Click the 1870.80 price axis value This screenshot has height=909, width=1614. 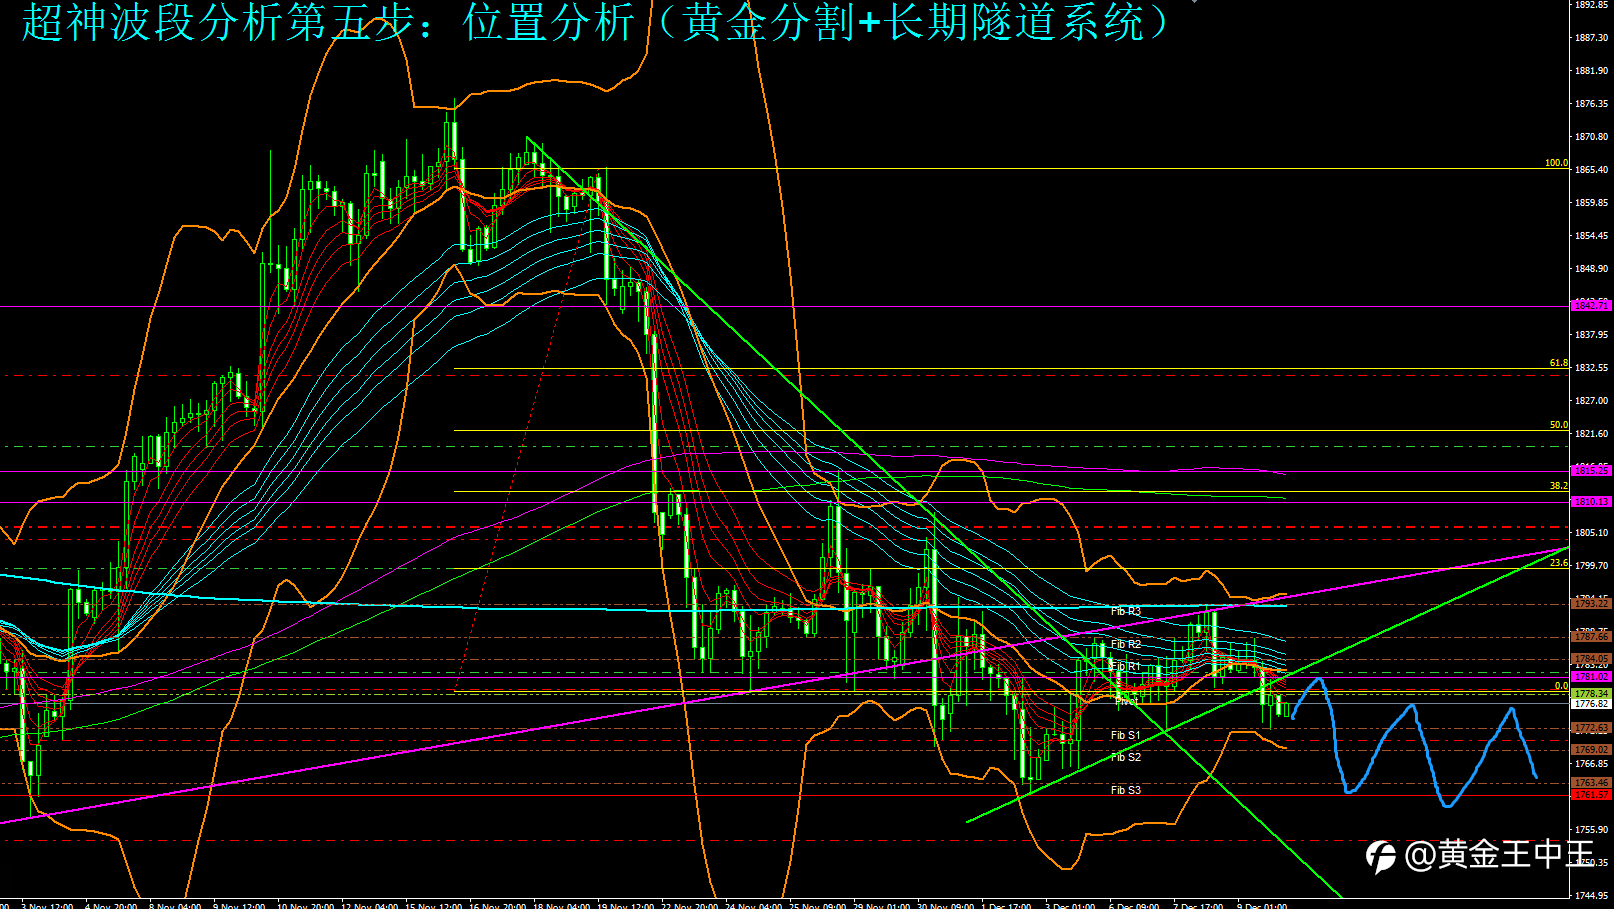[1591, 137]
